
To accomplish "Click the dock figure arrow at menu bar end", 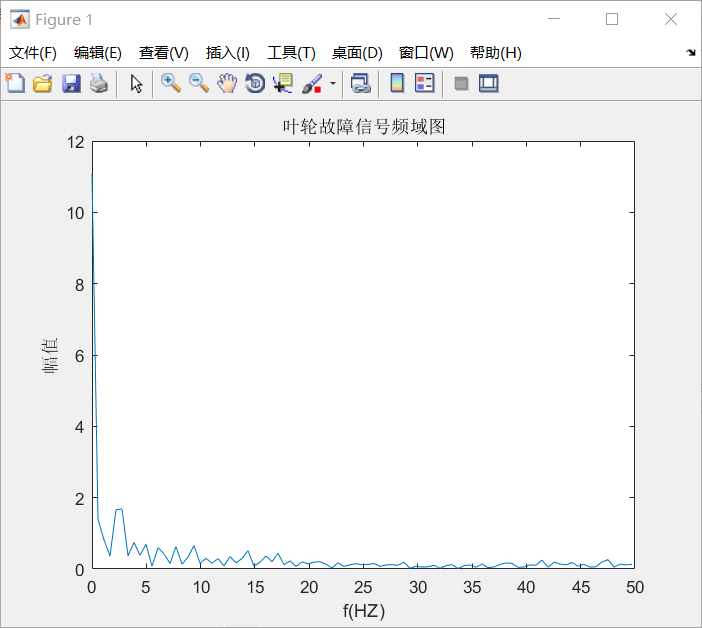I will pyautogui.click(x=691, y=52).
